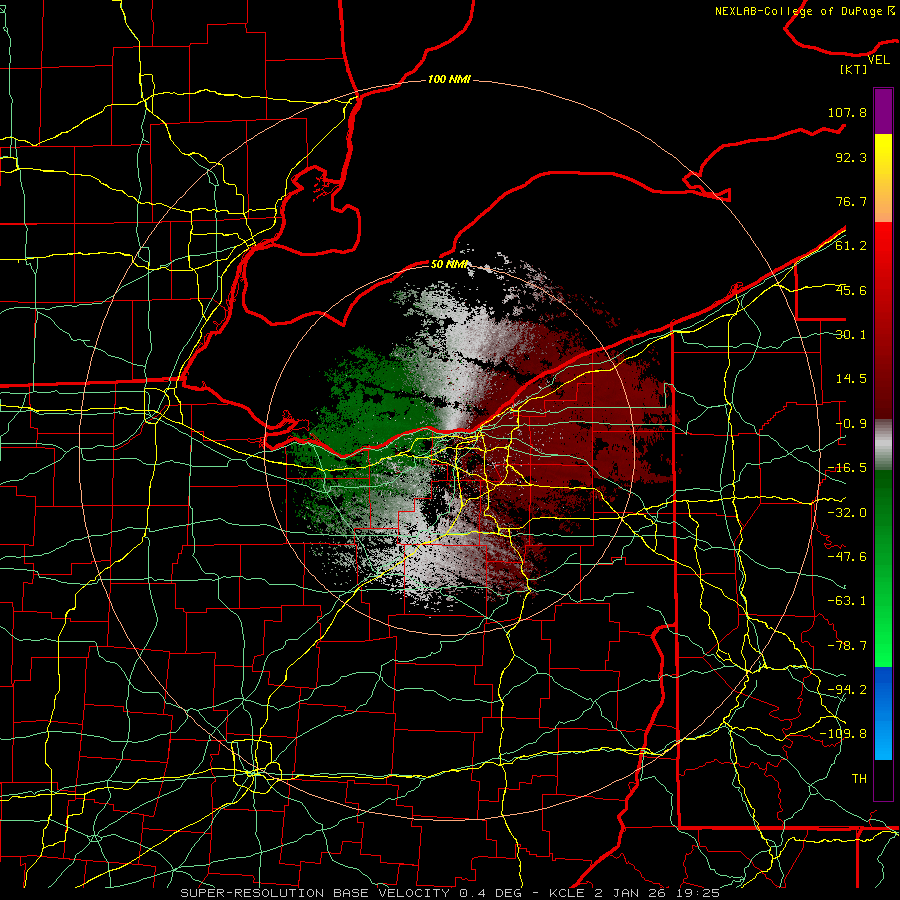This screenshot has height=900, width=900.
Task: Click the TH label on the legend
Action: pyautogui.click(x=859, y=778)
